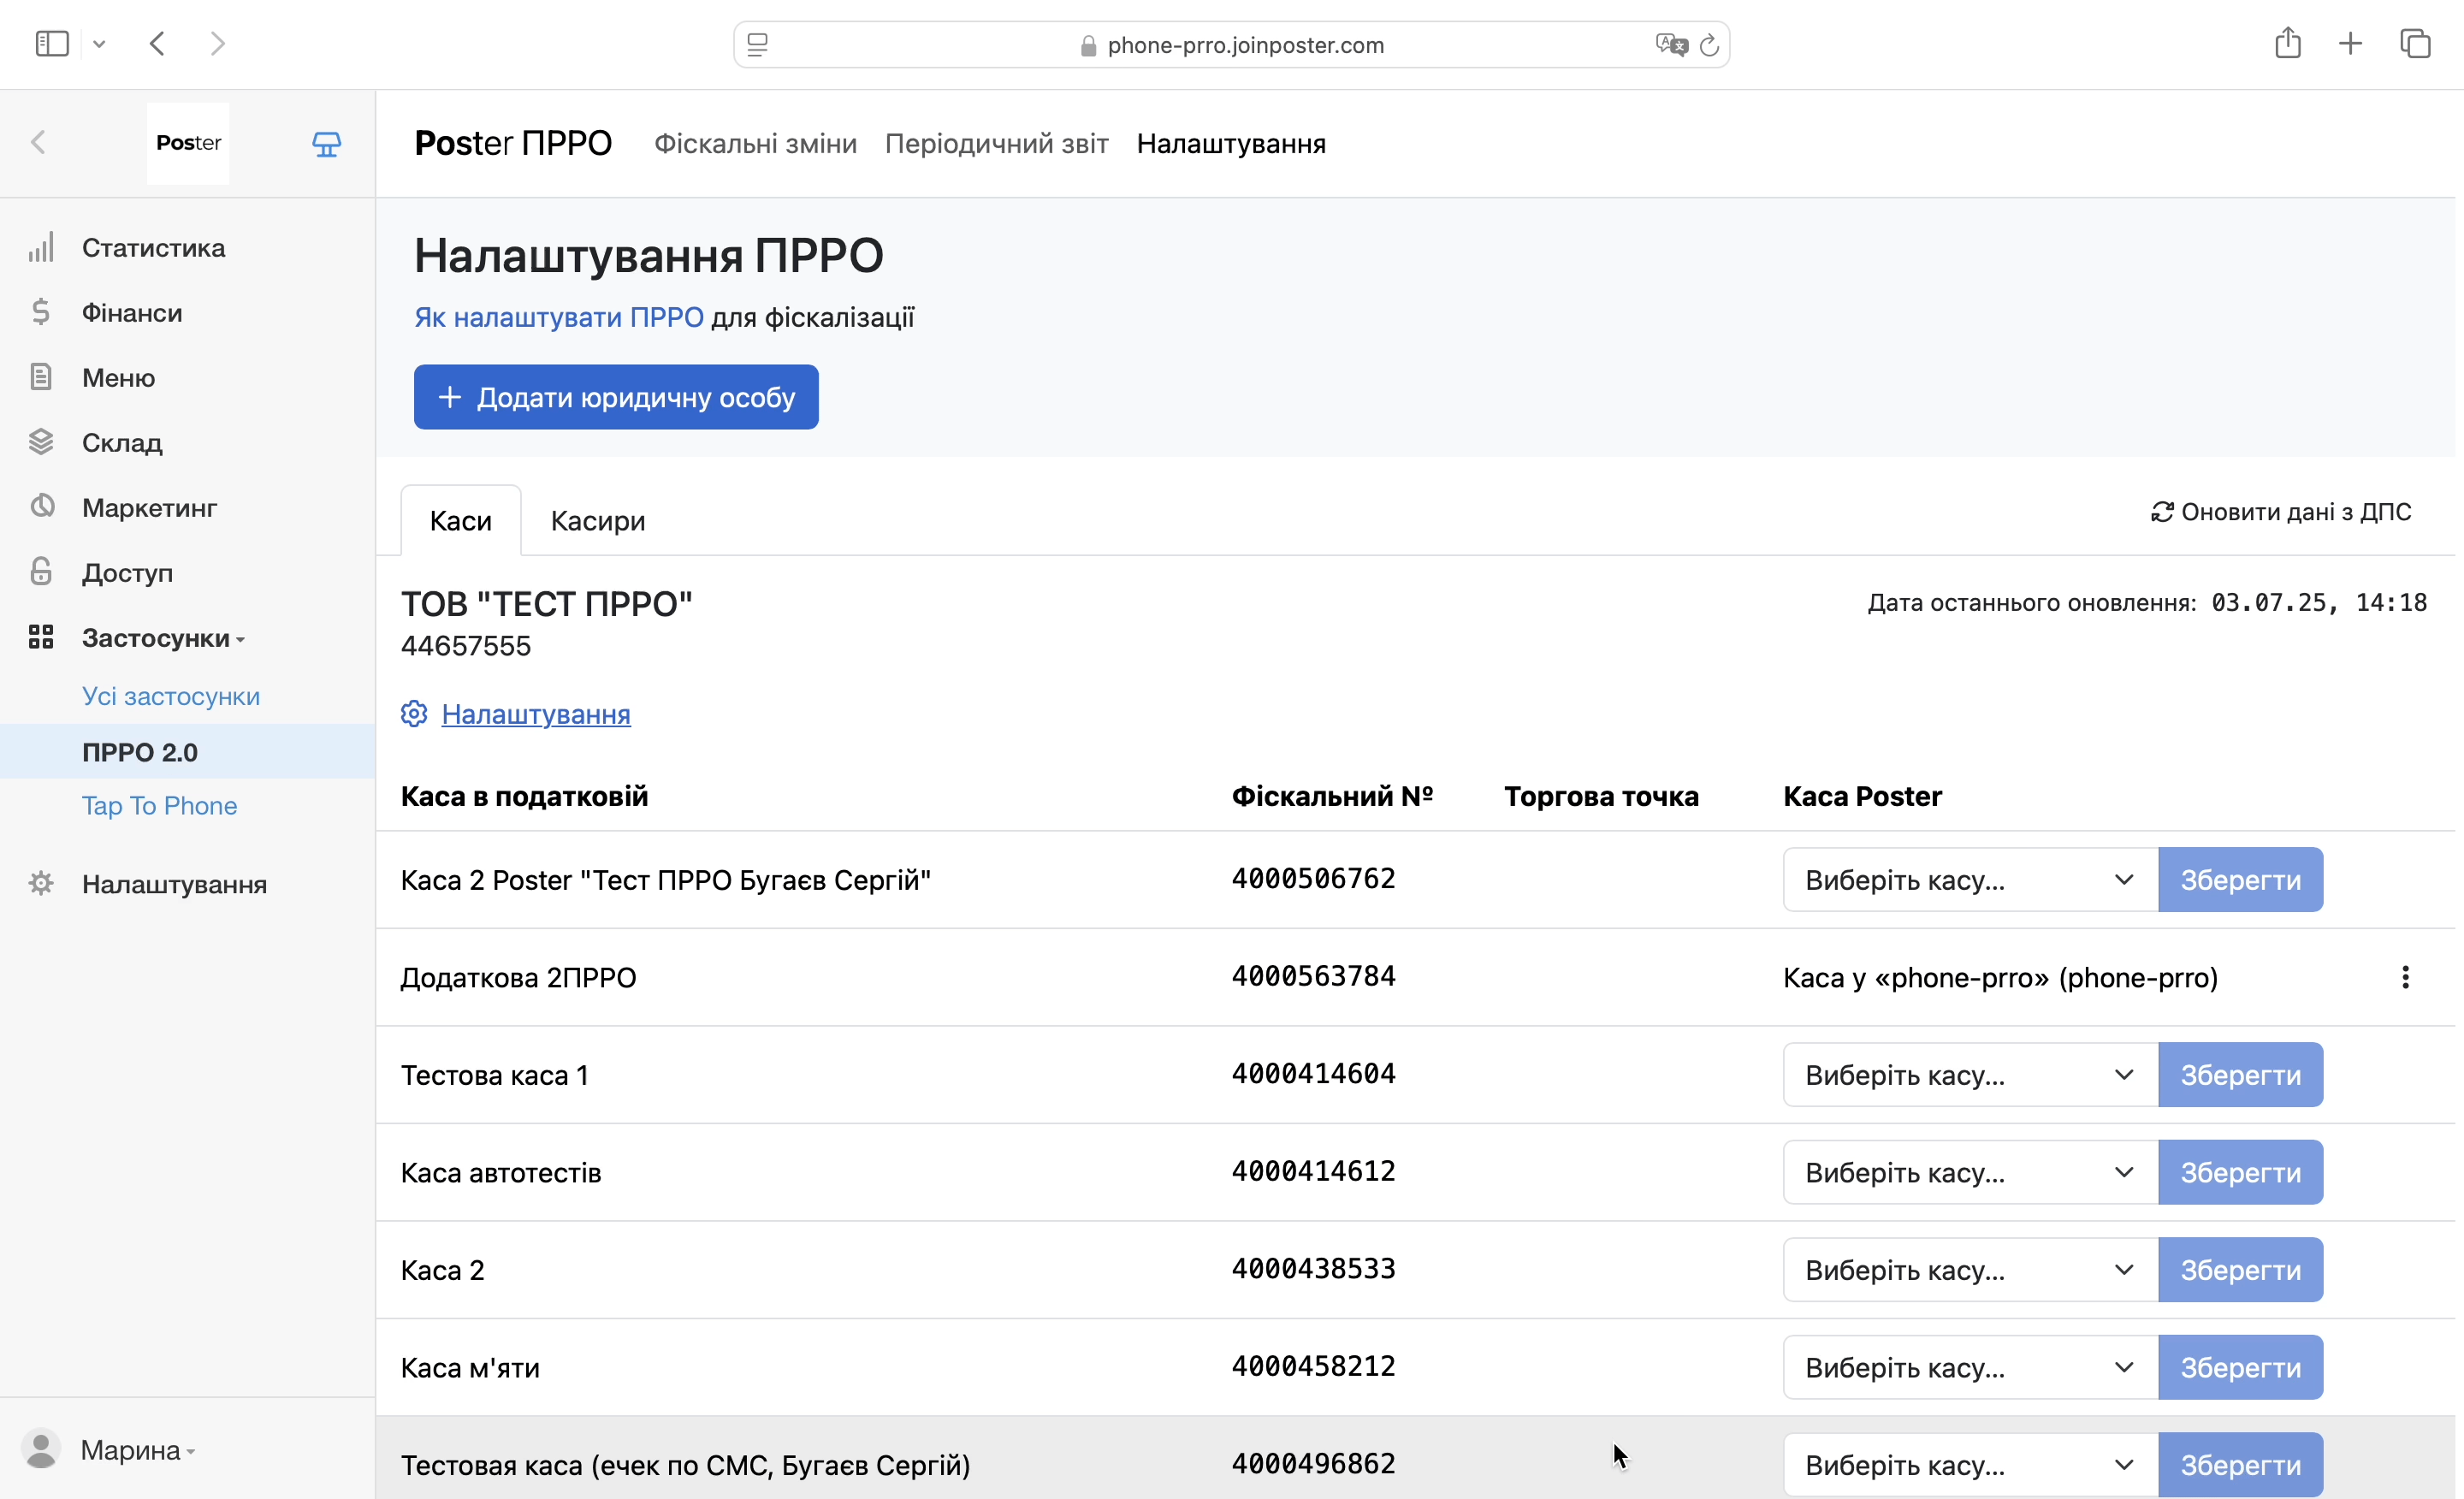Switch to Фіскальні зміни tab
The image size is (2464, 1499).
[755, 144]
